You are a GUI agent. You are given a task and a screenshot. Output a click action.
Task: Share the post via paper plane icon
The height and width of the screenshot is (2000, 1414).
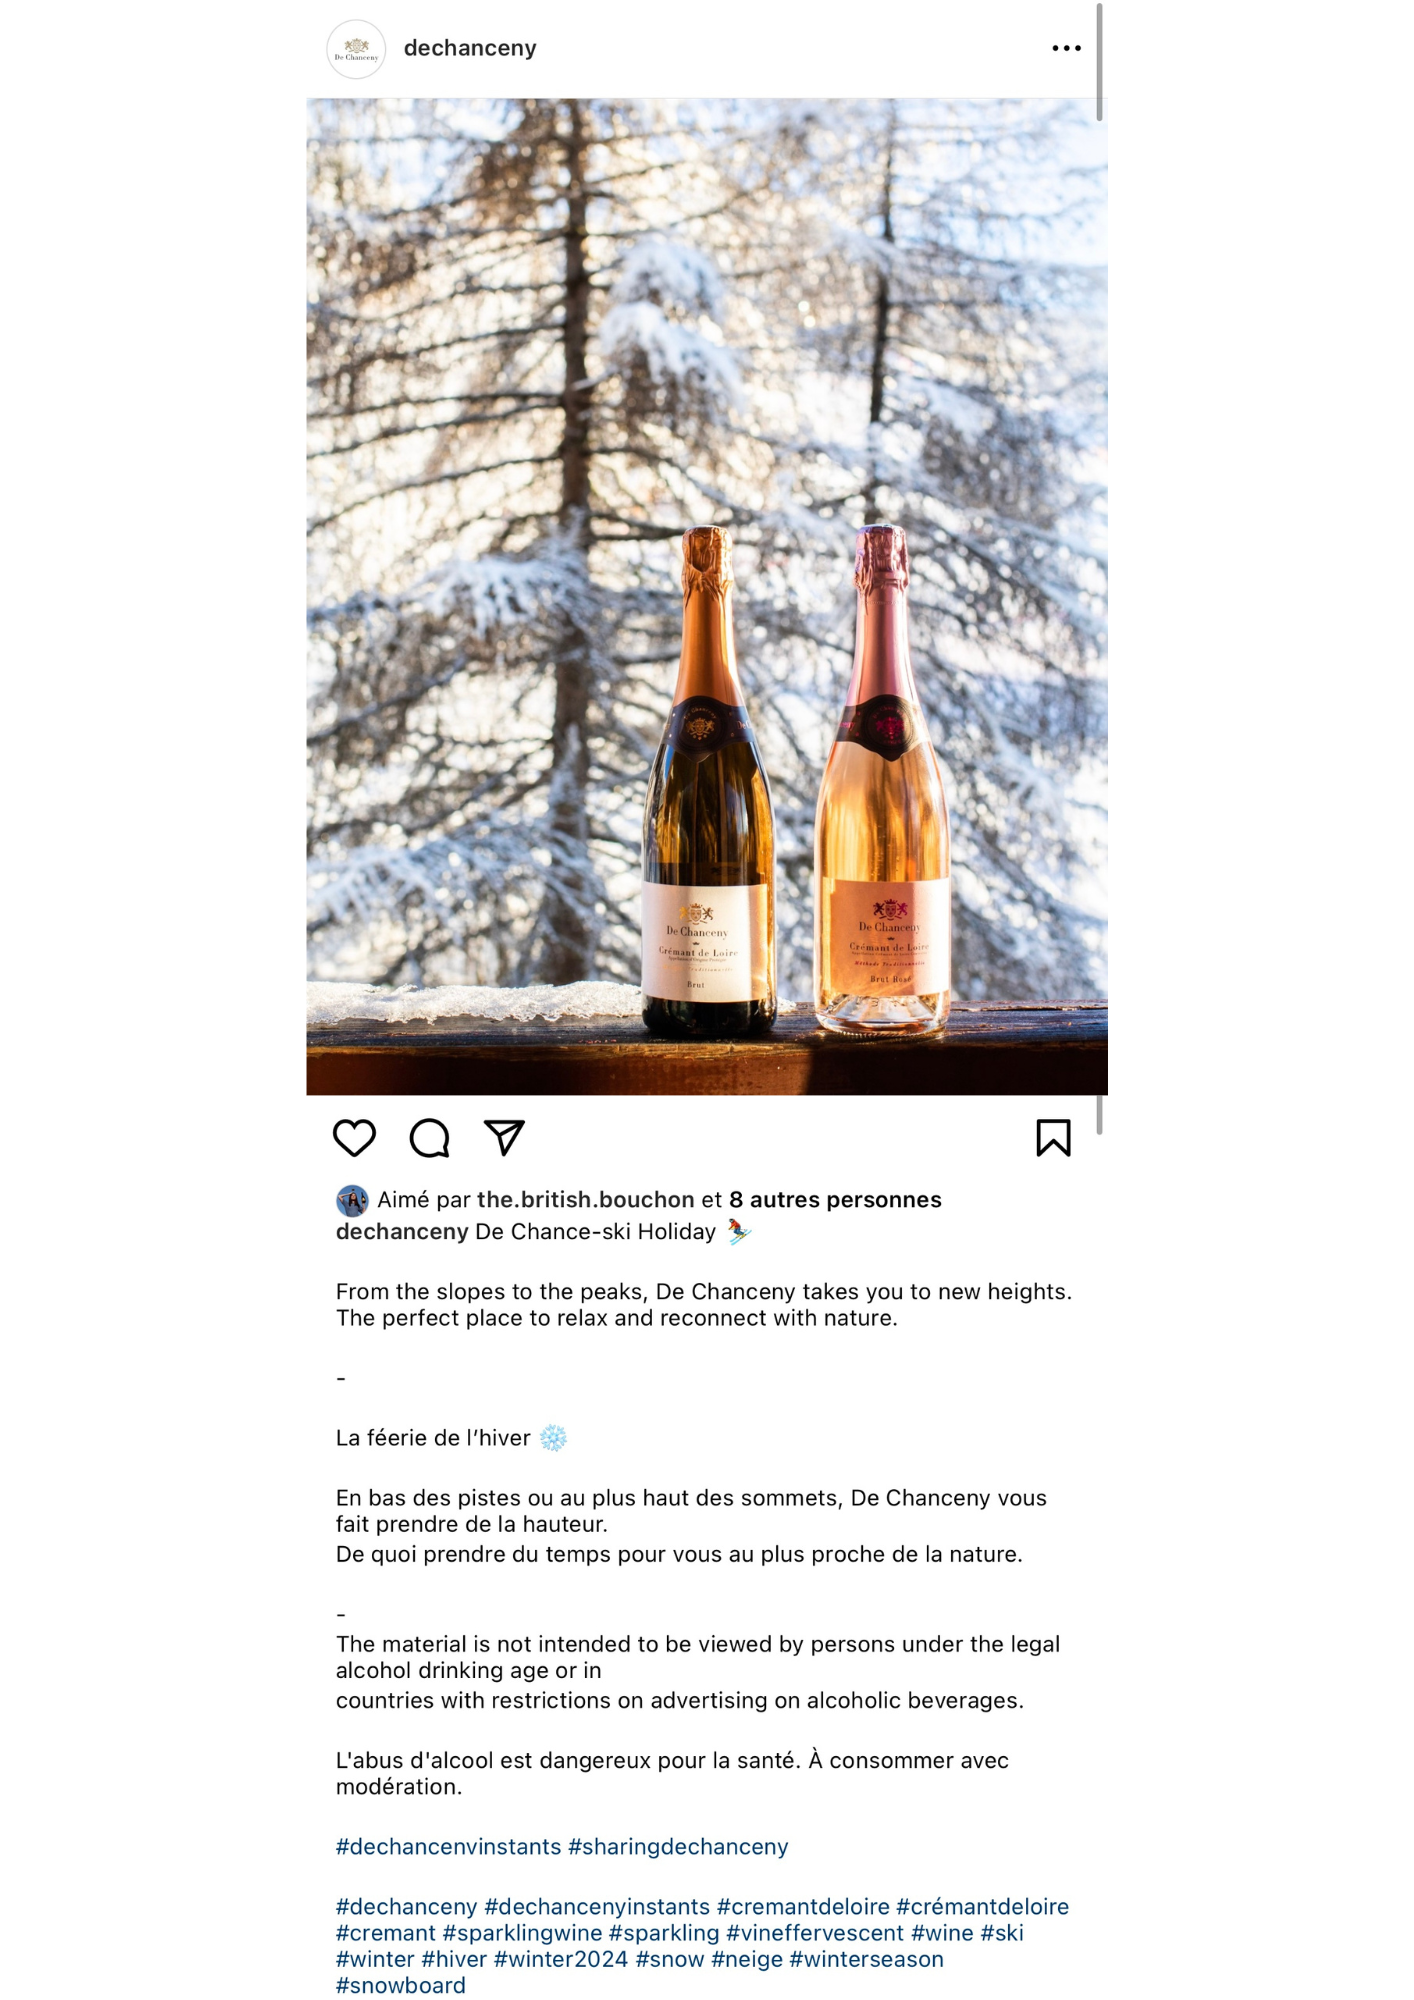[x=504, y=1137]
